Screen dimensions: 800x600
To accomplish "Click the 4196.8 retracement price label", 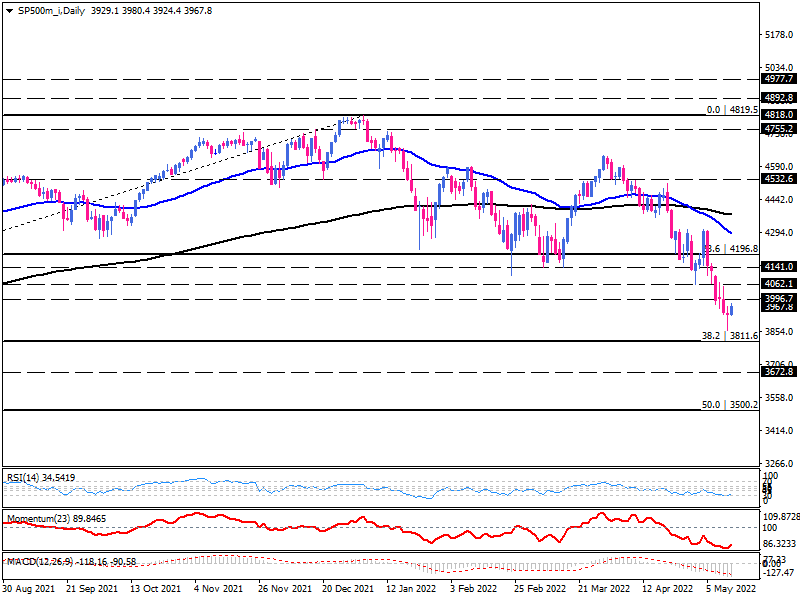I will tap(742, 250).
